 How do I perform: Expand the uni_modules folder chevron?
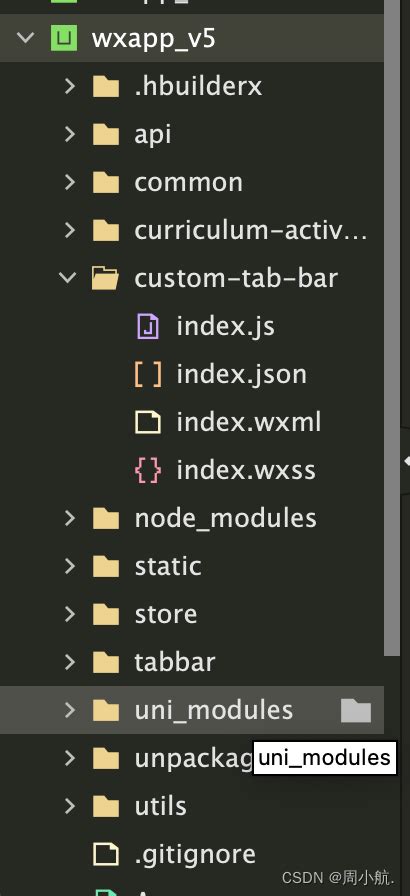point(70,710)
